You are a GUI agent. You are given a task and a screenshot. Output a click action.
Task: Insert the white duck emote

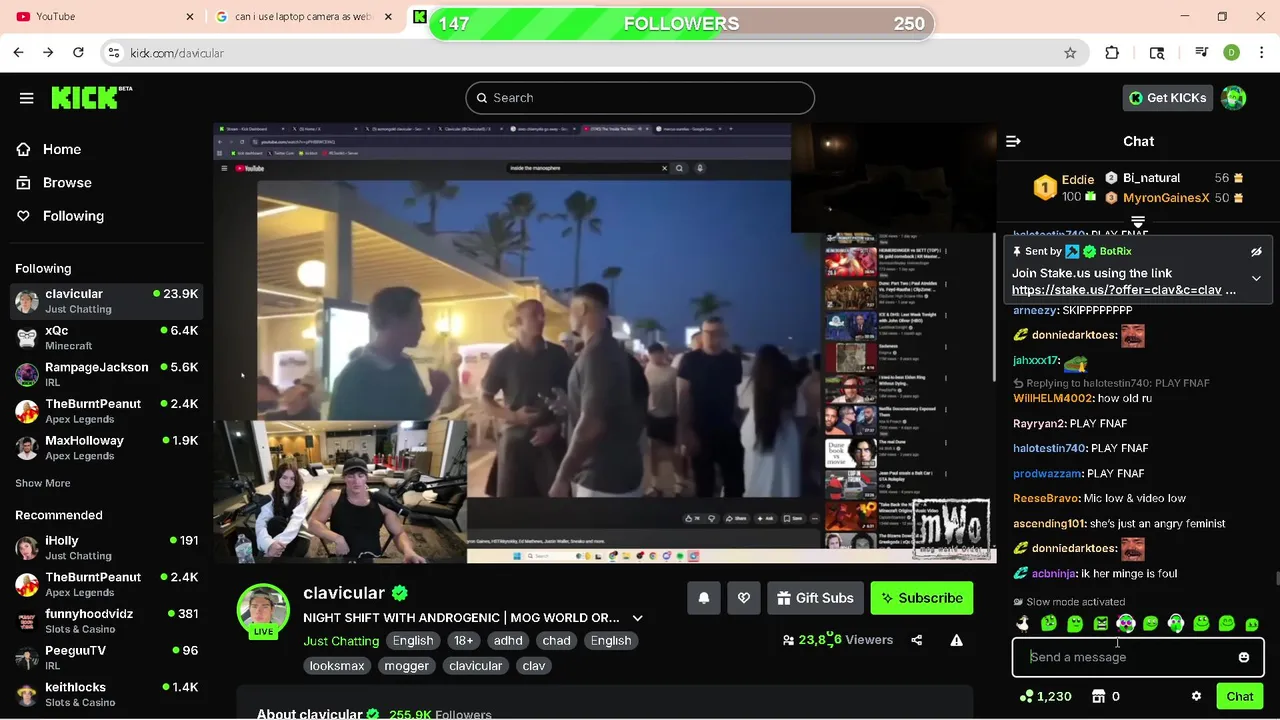[x=1023, y=624]
